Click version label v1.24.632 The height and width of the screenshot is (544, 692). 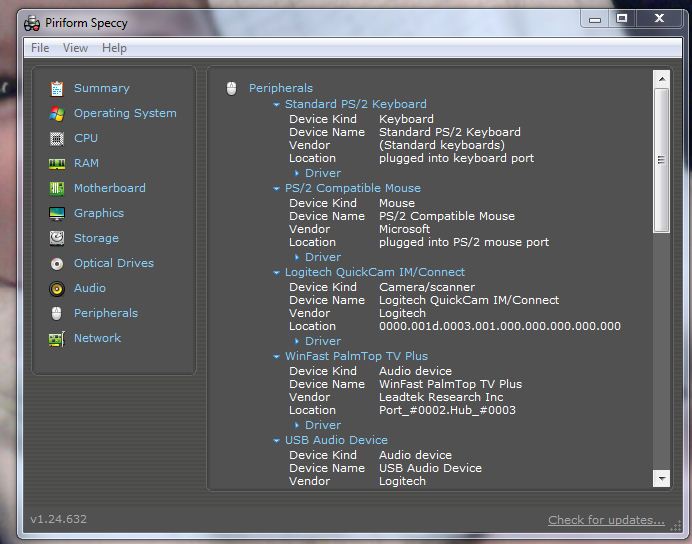click(x=58, y=519)
